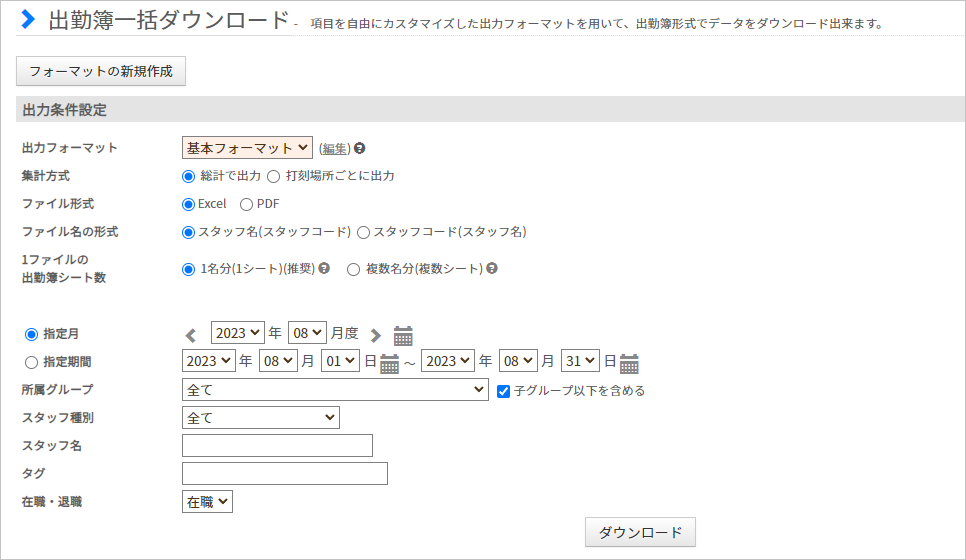Open 在職・退職 status dropdown
The image size is (966, 560).
click(x=207, y=501)
